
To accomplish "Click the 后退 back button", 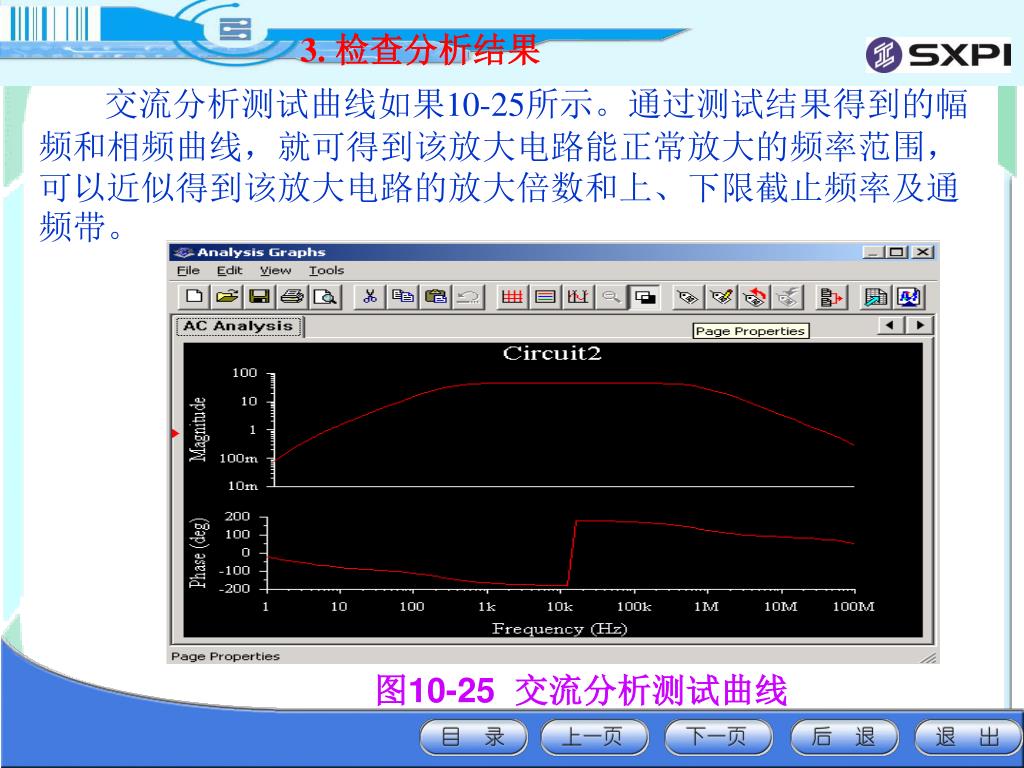I will (844, 737).
